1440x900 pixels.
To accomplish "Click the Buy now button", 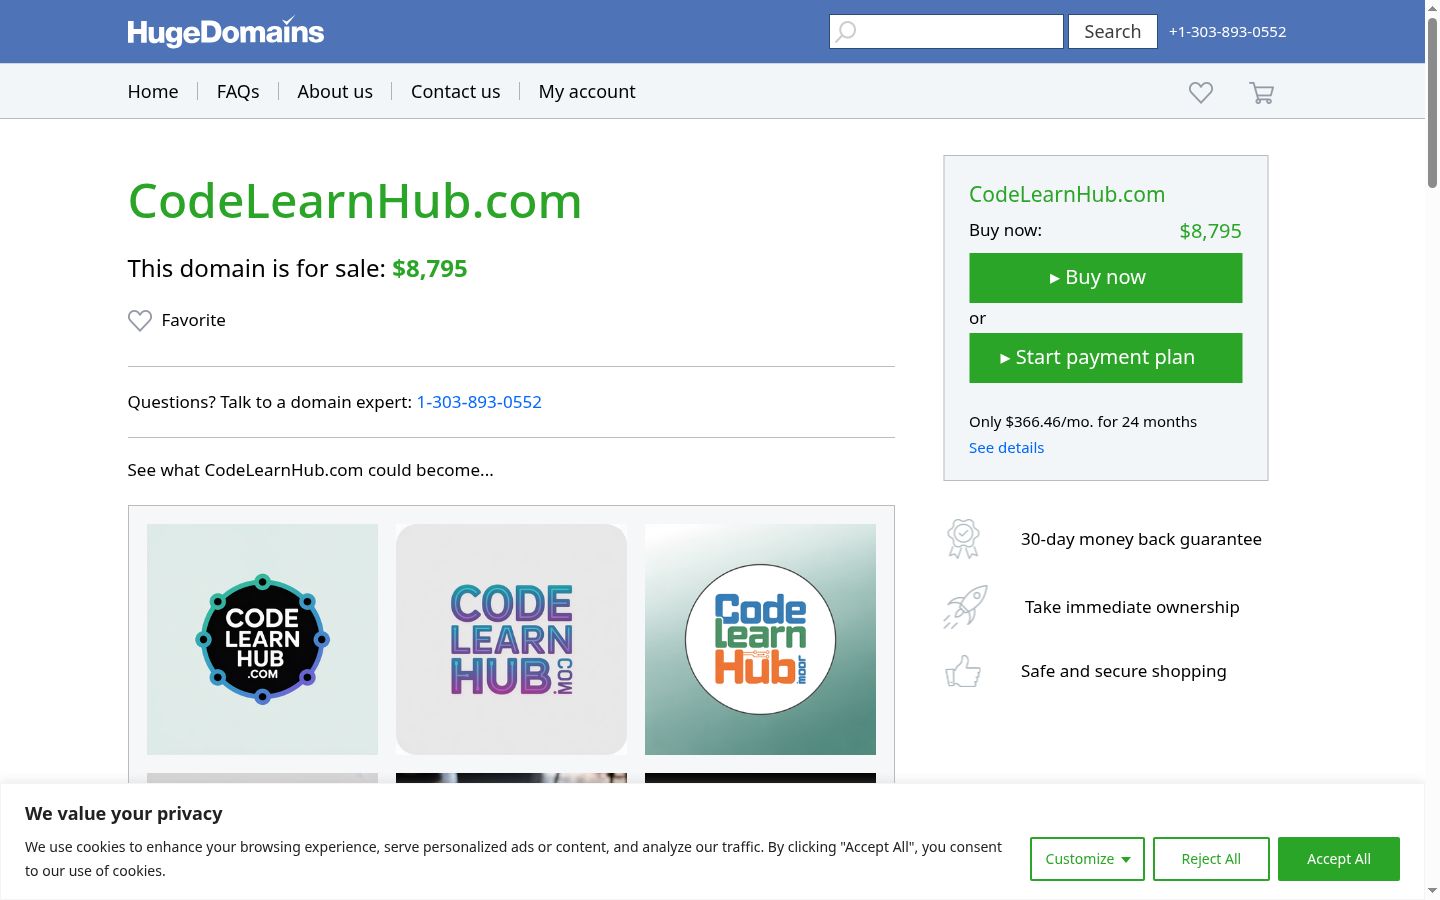I will coord(1106,278).
